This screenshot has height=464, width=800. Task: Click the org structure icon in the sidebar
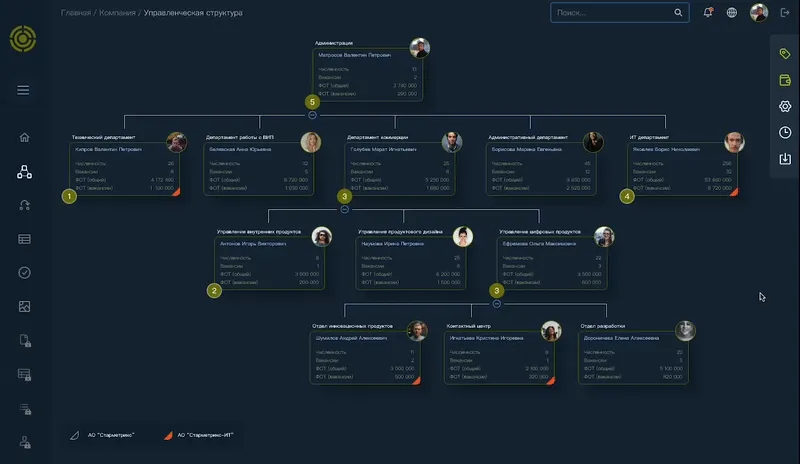click(24, 172)
